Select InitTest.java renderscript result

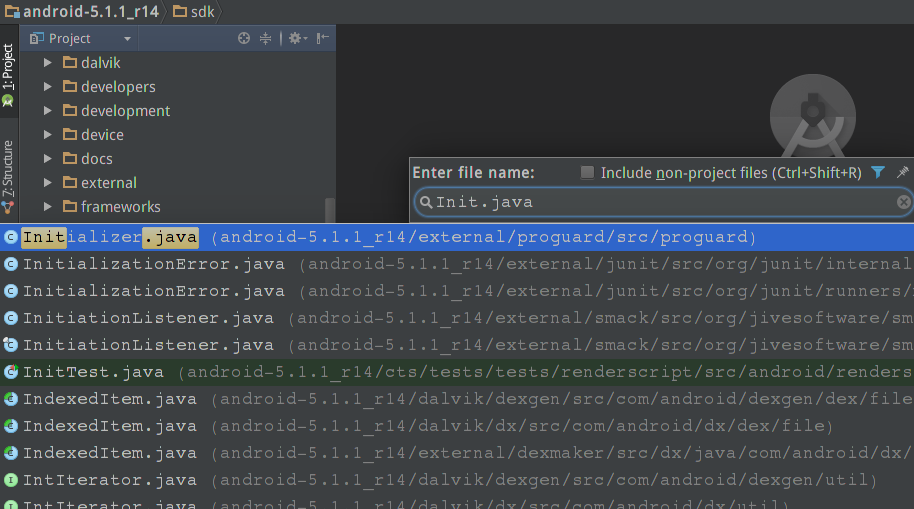(x=457, y=372)
